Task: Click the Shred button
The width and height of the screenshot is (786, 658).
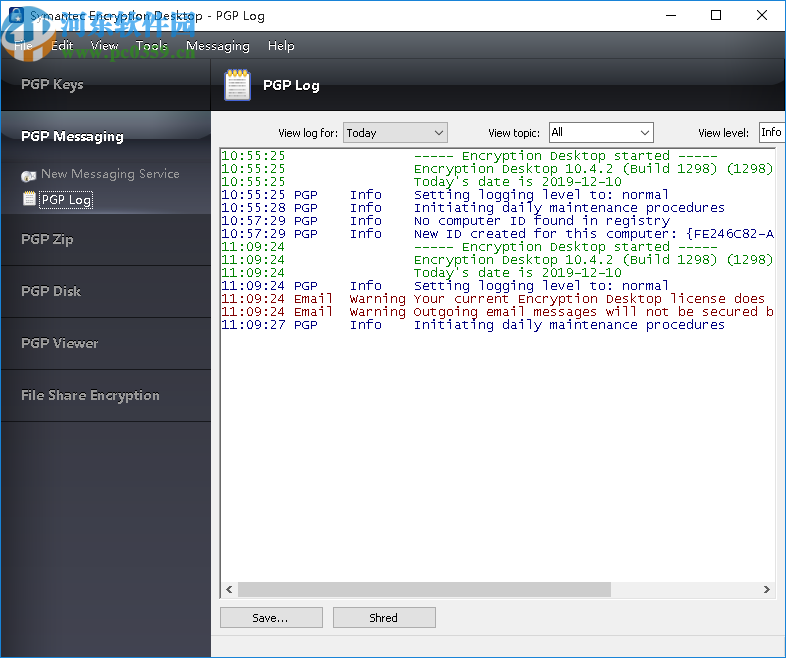Action: point(384,617)
